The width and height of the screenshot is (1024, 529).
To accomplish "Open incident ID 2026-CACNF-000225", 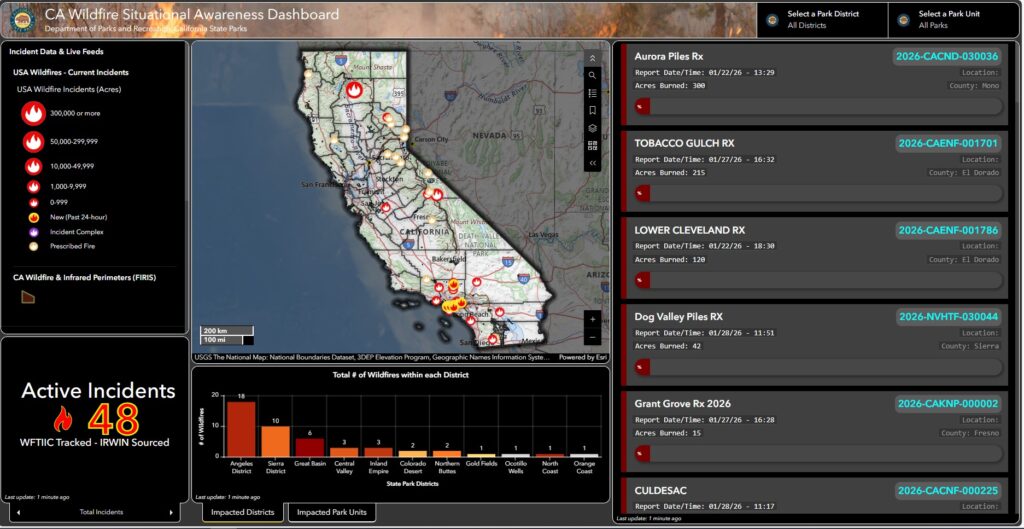I will 948,491.
